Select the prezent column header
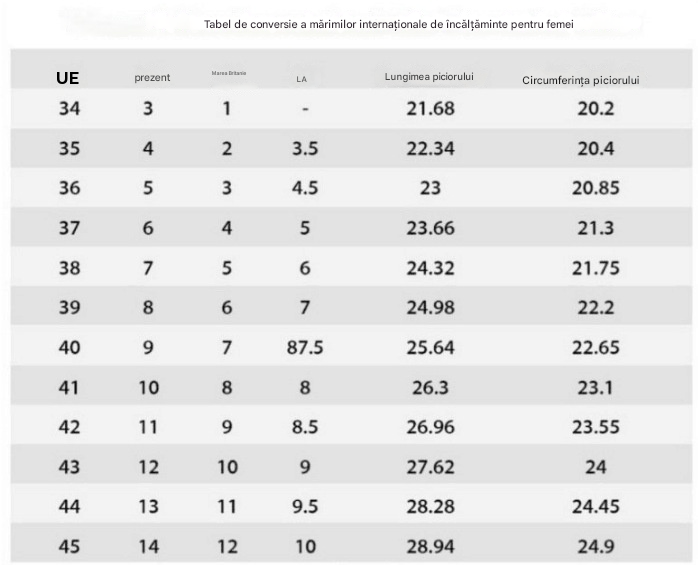Image resolution: width=698 pixels, height=565 pixels. point(152,77)
